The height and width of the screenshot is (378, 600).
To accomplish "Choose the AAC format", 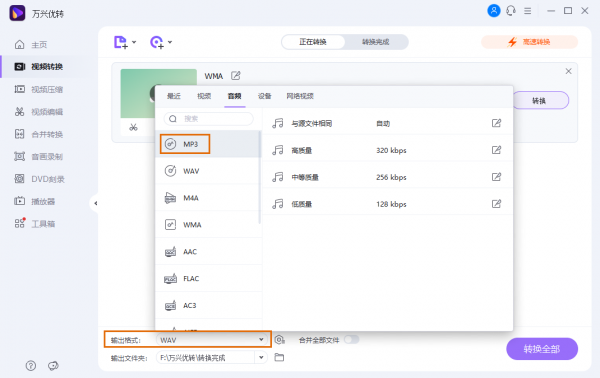I will (x=208, y=252).
